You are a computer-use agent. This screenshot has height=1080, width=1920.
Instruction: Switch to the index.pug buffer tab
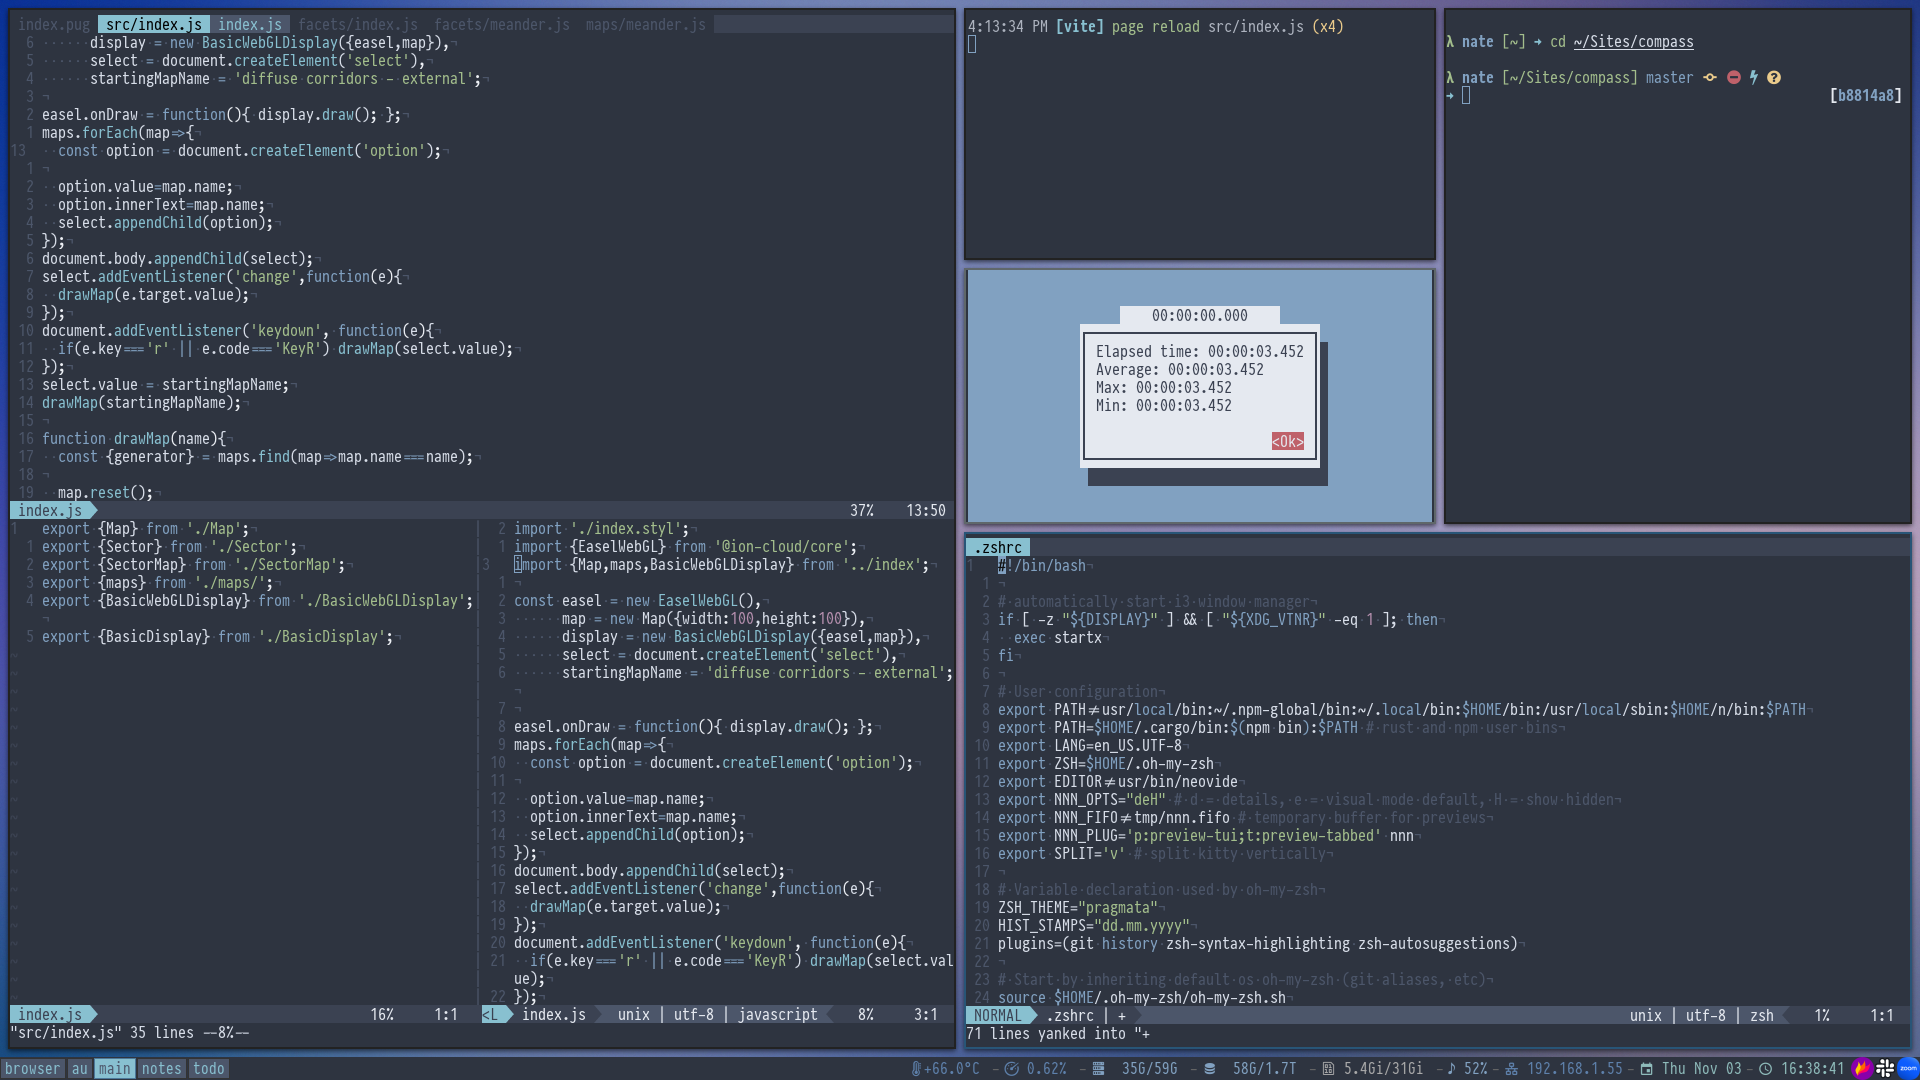point(52,24)
